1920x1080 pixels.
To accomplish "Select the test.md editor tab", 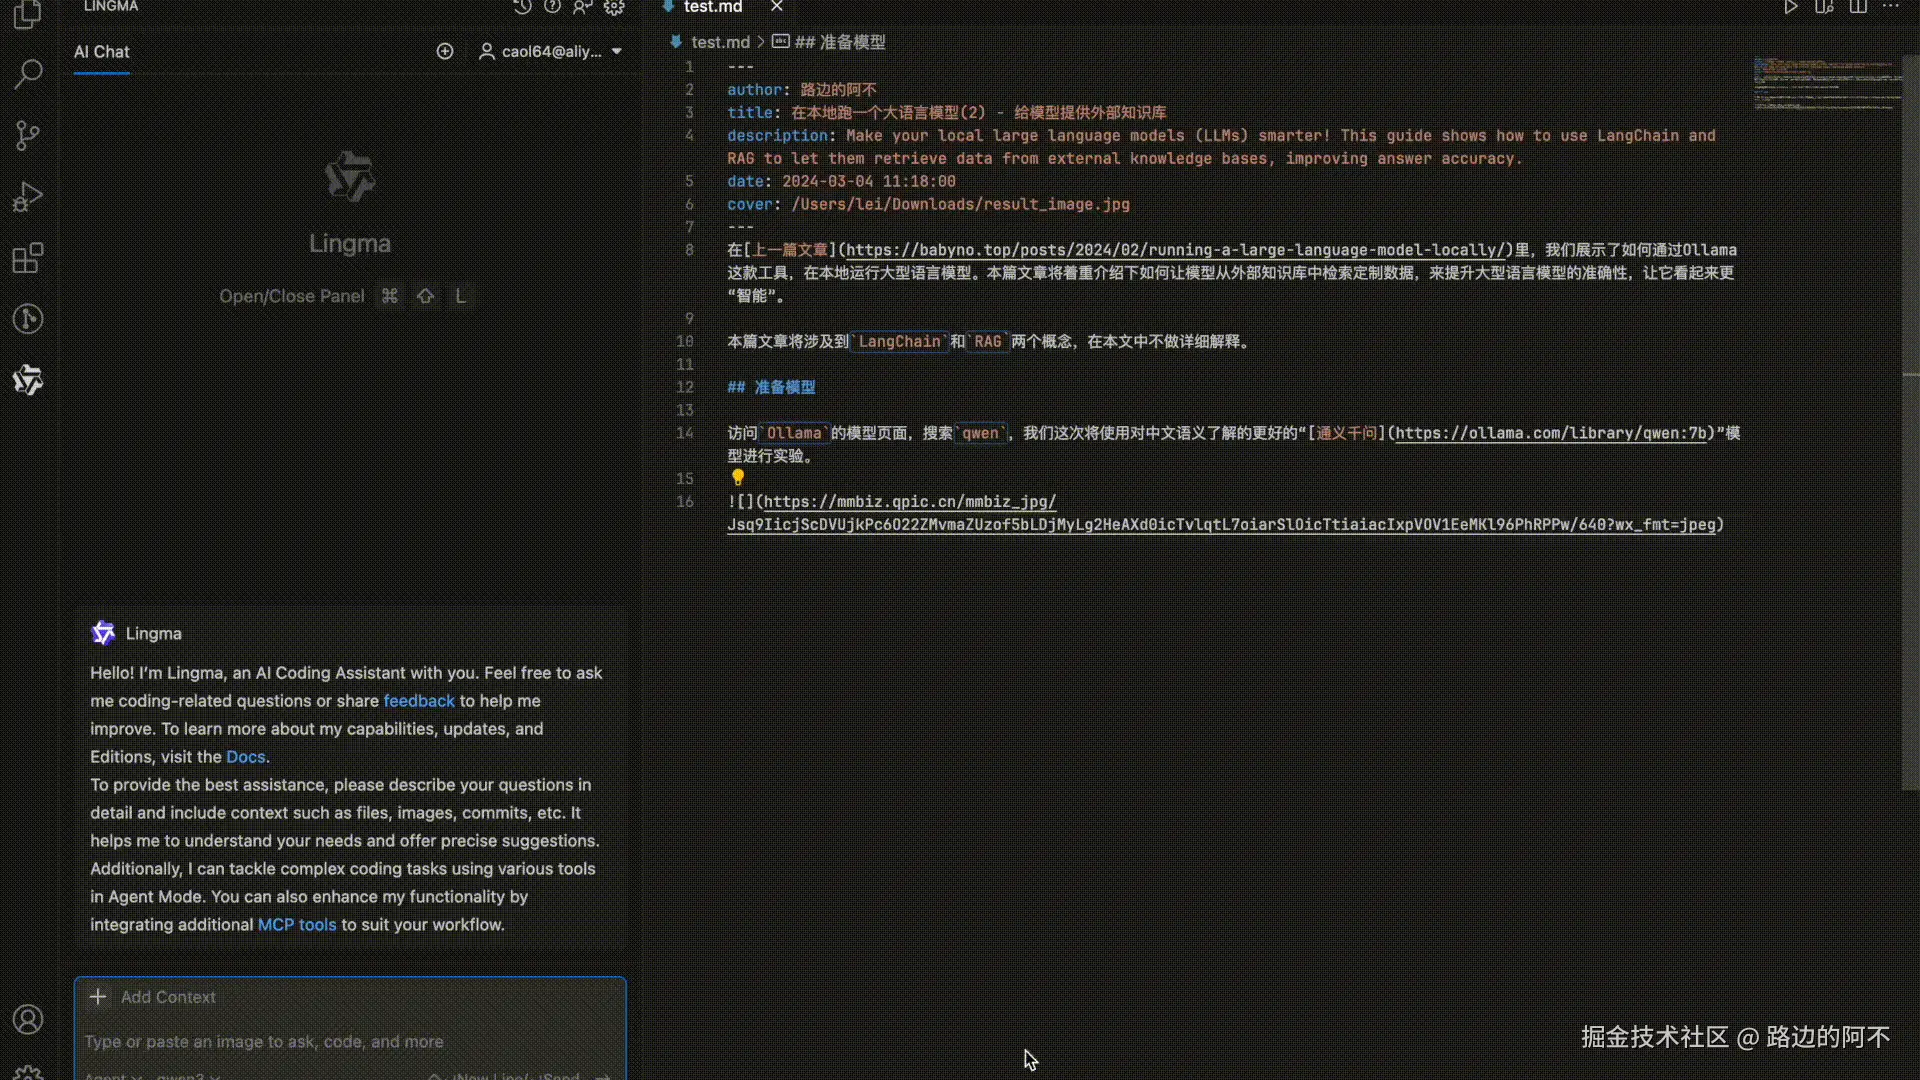I will (712, 7).
